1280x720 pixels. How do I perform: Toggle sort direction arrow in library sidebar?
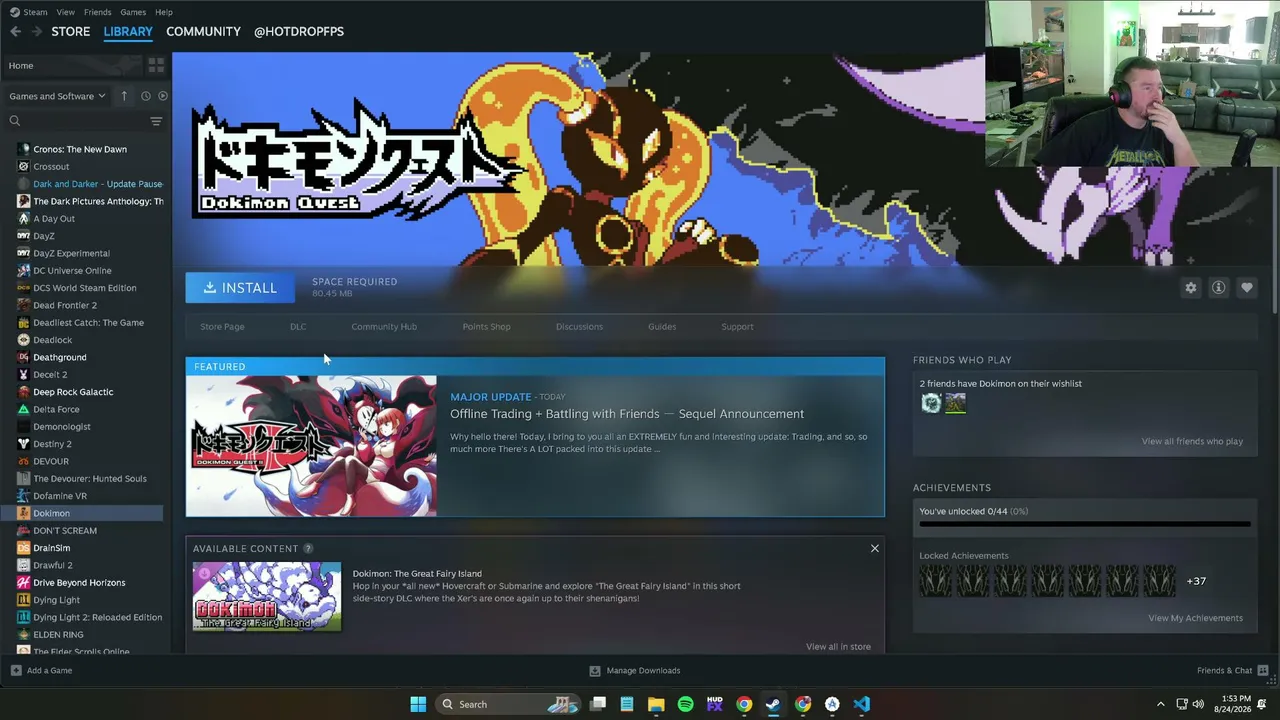[124, 96]
